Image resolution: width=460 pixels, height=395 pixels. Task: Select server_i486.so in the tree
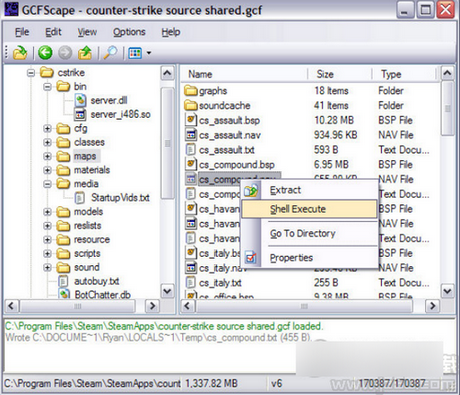tap(120, 114)
